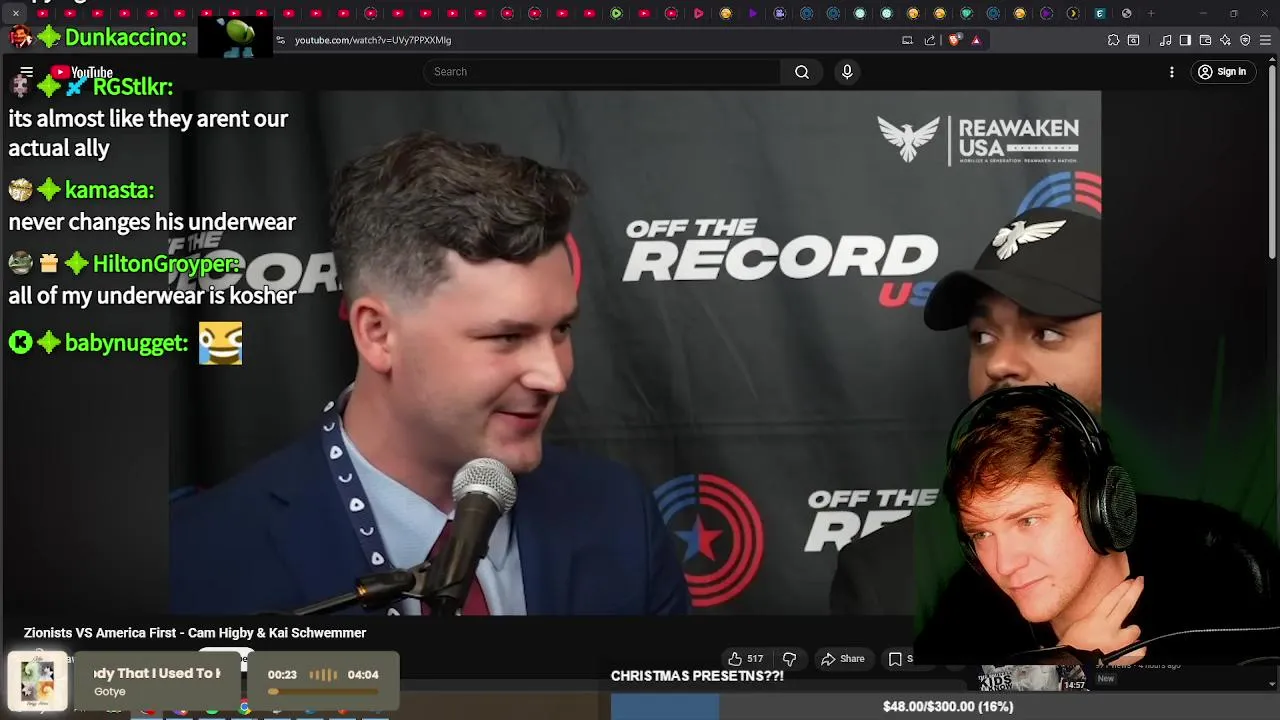Open a new tab with plus button
Screen dimensions: 1280x720
pos(1151,13)
